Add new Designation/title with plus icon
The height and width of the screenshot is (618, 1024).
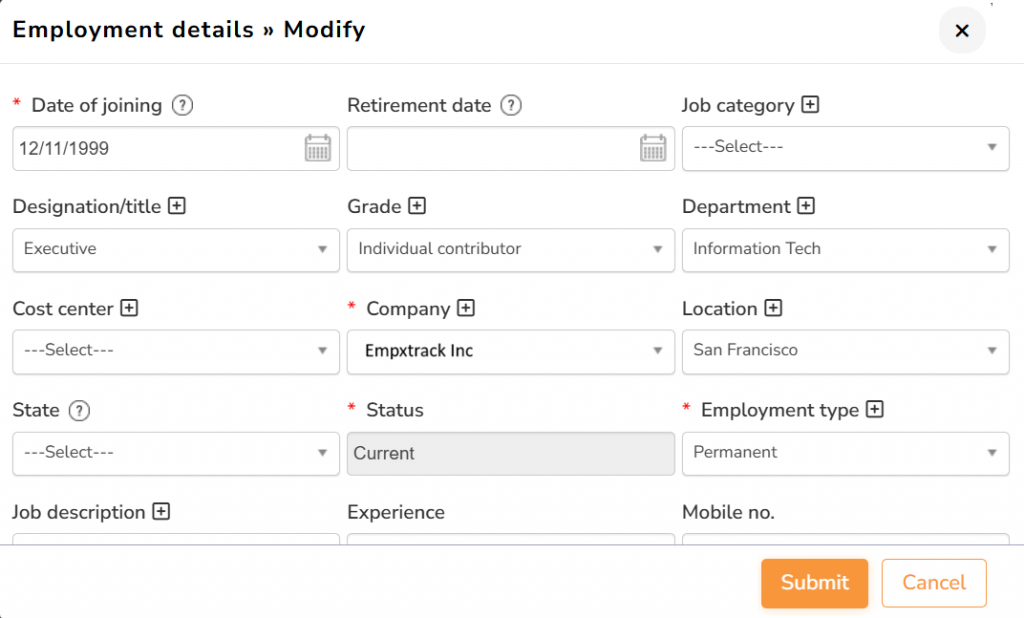click(x=177, y=206)
